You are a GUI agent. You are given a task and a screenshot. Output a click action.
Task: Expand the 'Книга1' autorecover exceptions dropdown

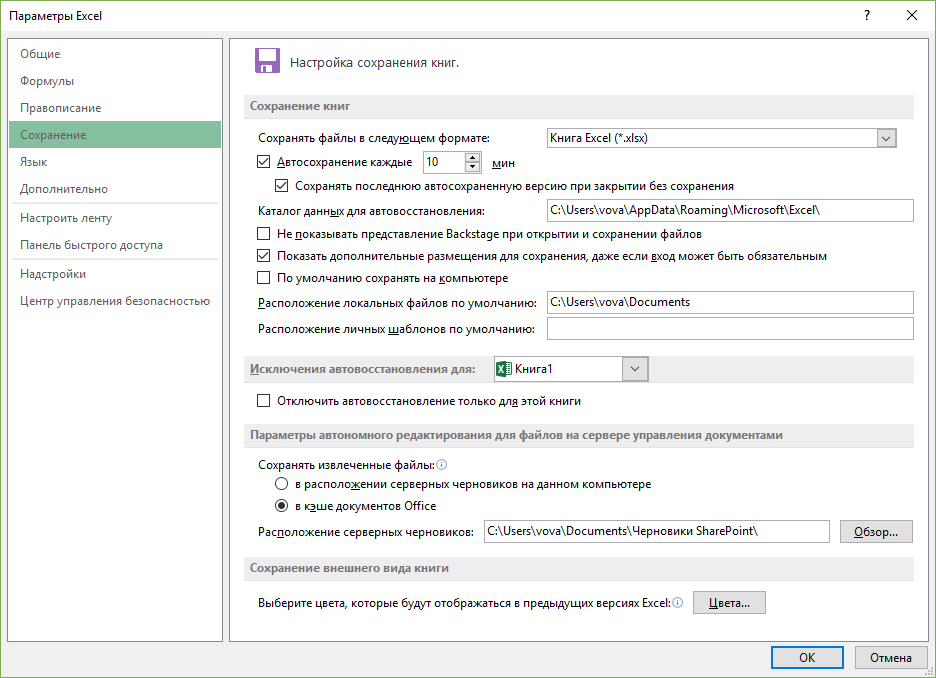pyautogui.click(x=635, y=369)
